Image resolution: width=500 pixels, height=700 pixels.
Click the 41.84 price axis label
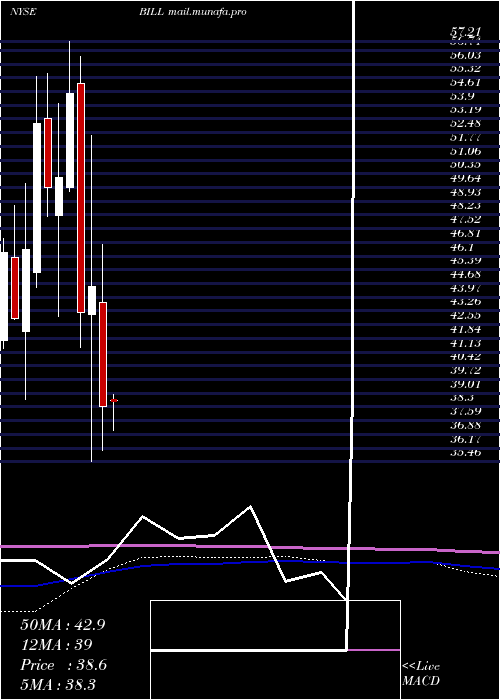click(x=466, y=329)
